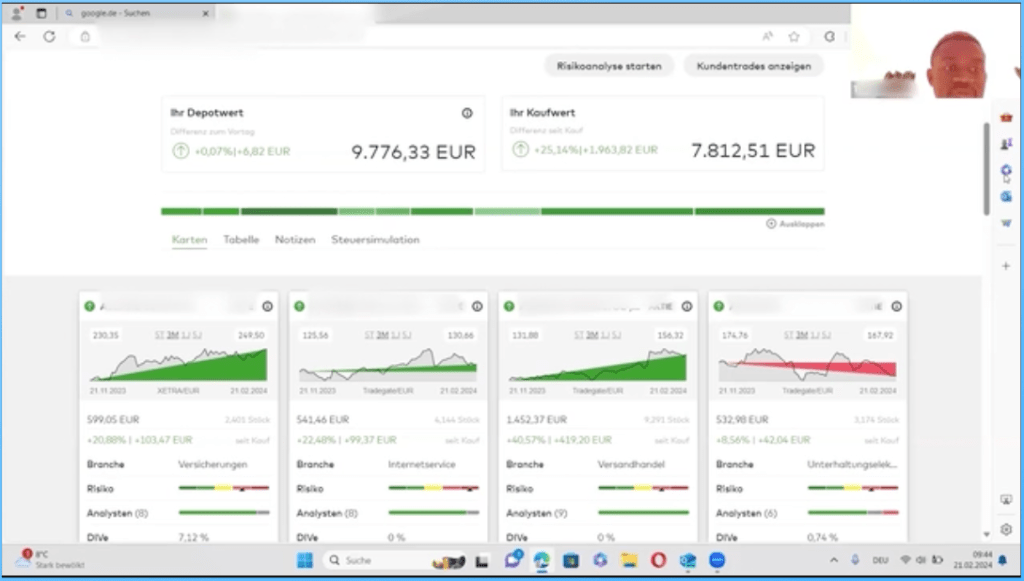
Task: Click the info icon on the Internetservice card
Action: 476,307
